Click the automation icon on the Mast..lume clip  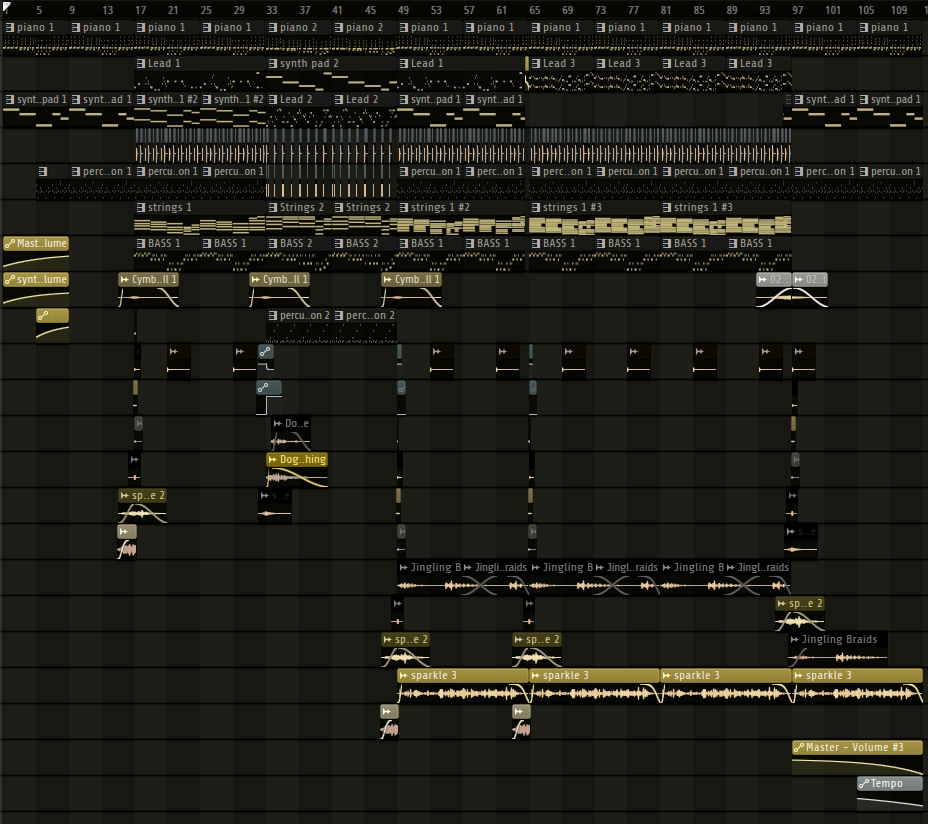click(x=9, y=243)
